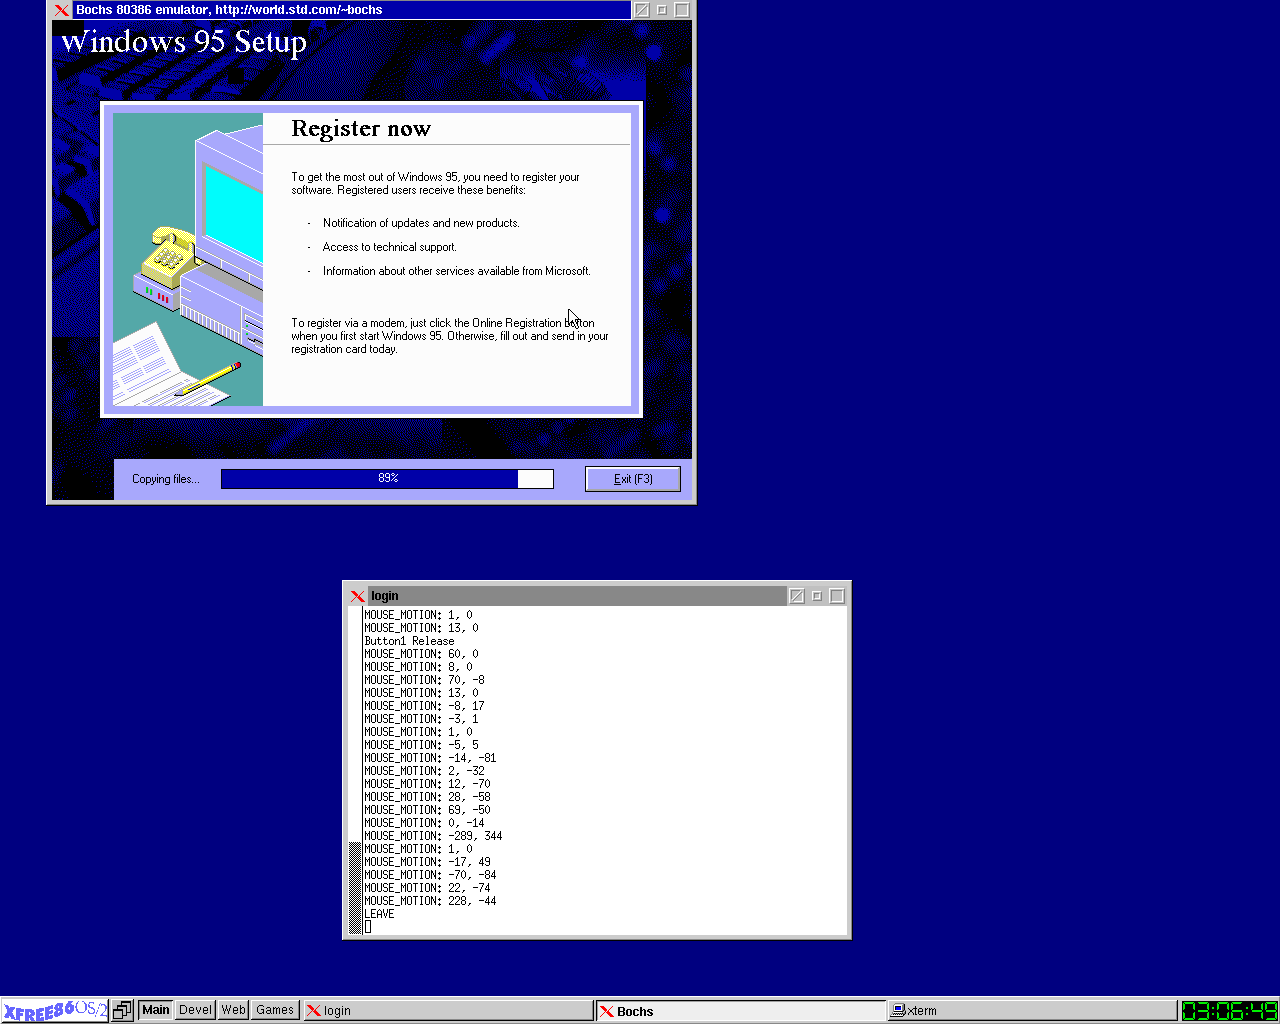Click 'Information about other services available from Microsoft.'
The image size is (1280, 1024).
(456, 271)
